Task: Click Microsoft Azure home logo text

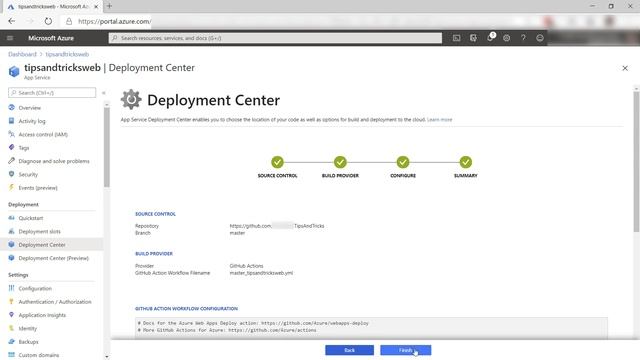Action: pos(51,38)
